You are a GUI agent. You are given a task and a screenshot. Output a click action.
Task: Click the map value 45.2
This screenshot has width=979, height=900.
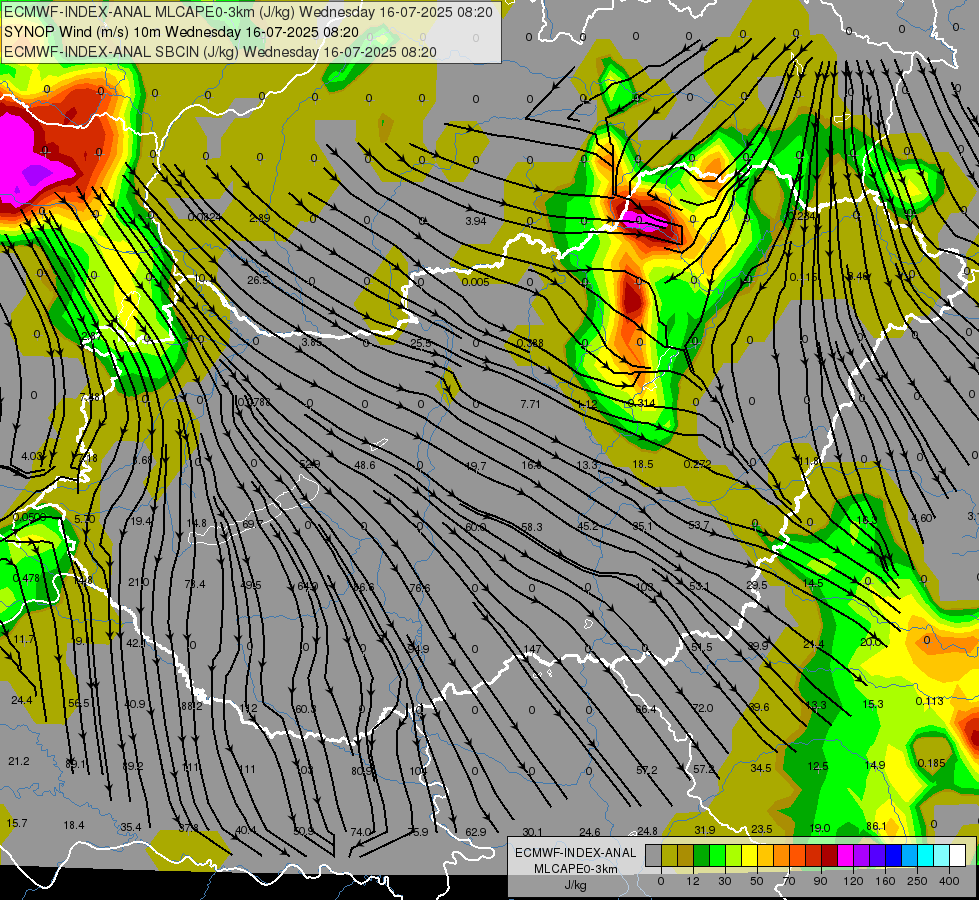click(588, 526)
